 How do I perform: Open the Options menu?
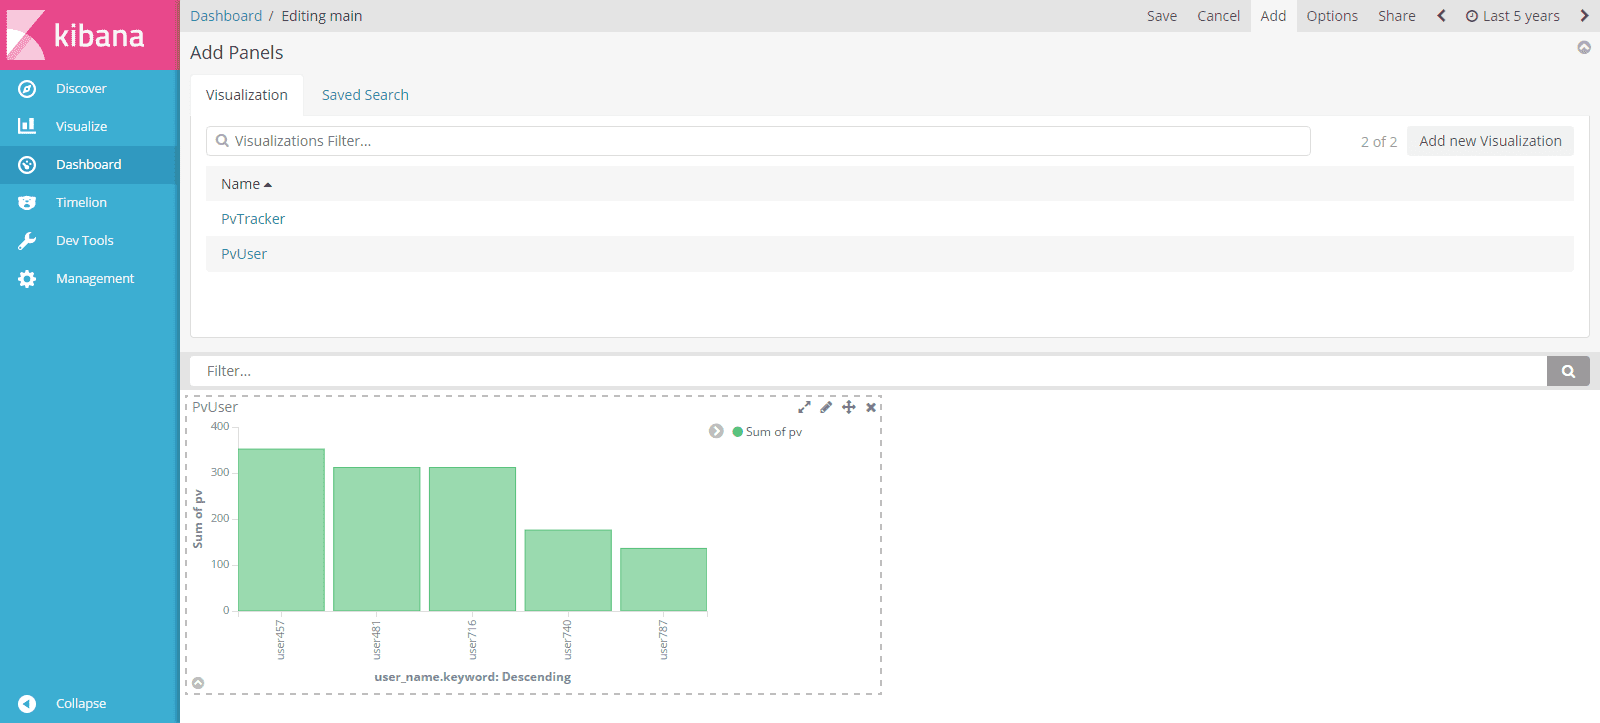[1332, 16]
